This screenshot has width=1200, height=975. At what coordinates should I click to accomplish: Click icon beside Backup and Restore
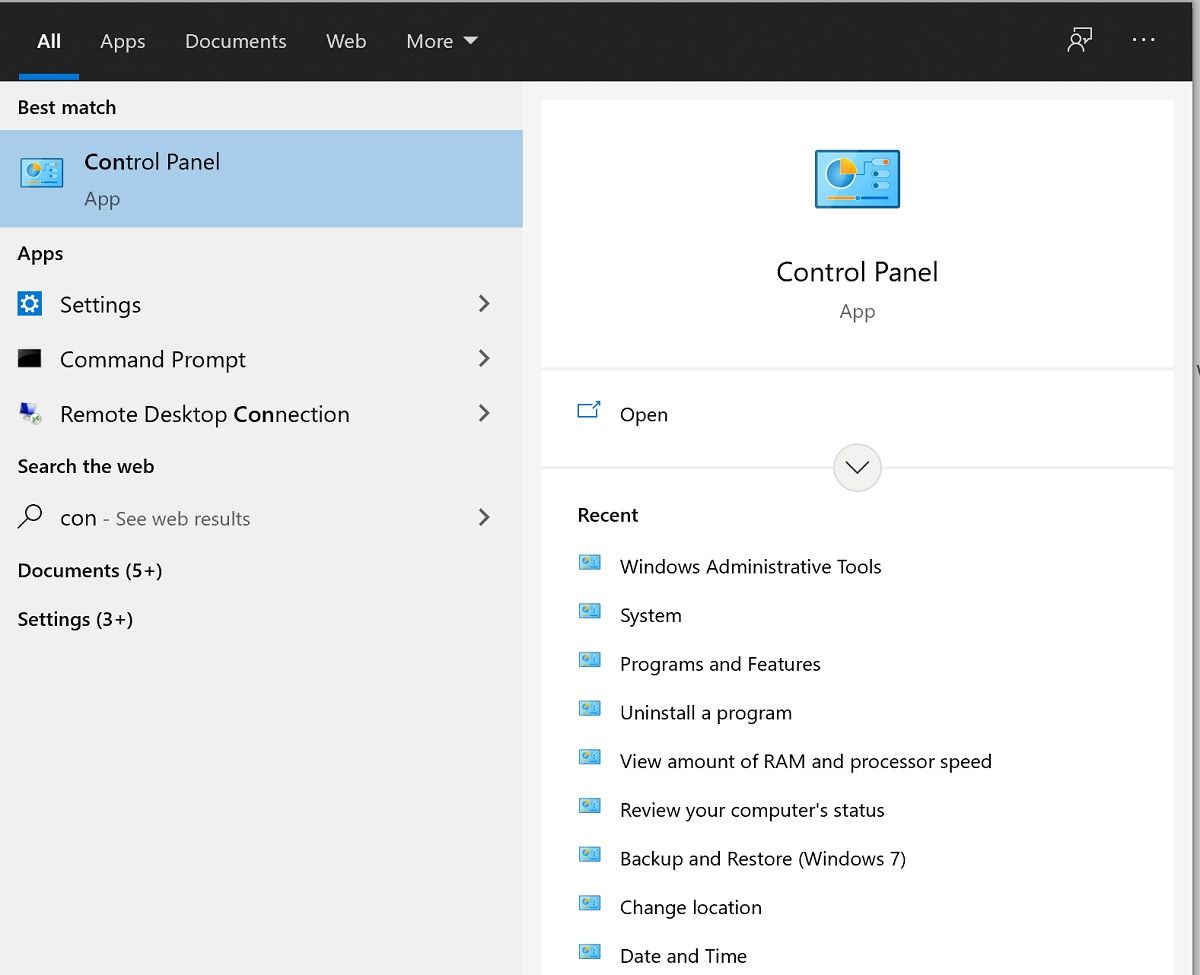[590, 854]
